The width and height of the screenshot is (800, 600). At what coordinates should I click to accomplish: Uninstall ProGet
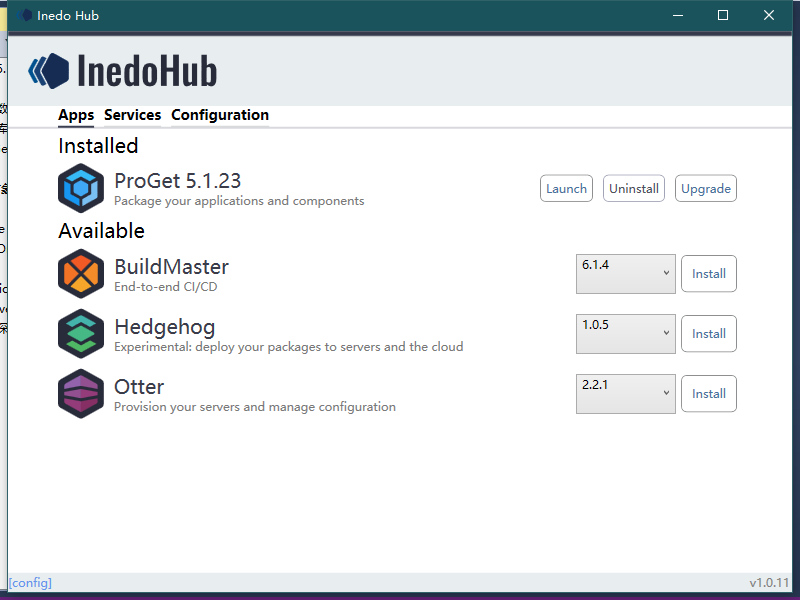coord(634,188)
